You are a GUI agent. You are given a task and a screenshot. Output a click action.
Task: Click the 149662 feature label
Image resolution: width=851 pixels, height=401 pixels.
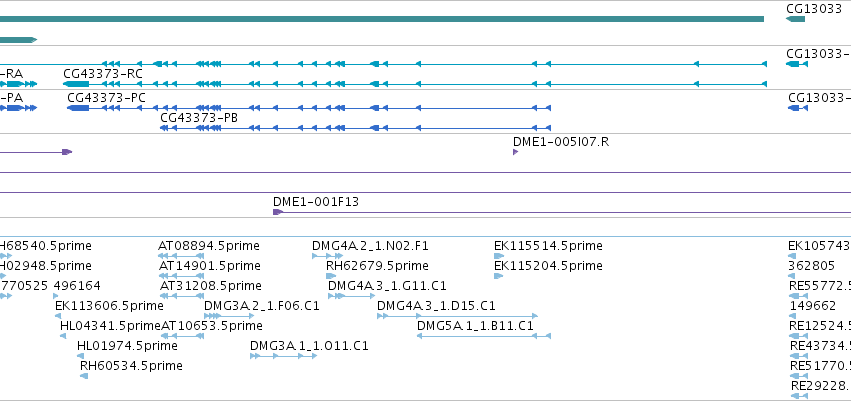pyautogui.click(x=812, y=305)
